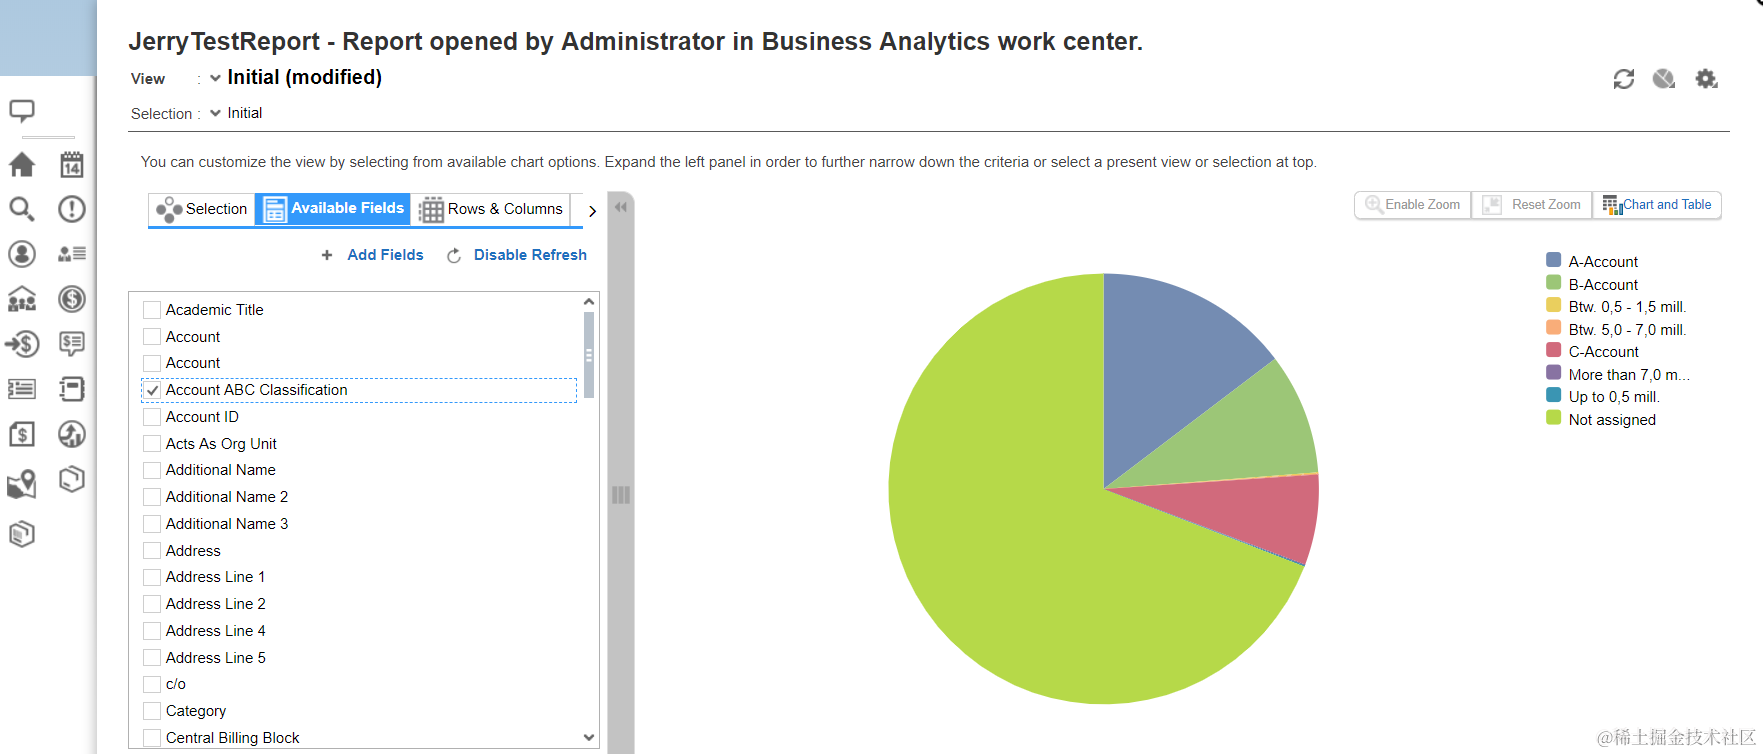The image size is (1763, 754).
Task: Expand the Selection dropdown arrow
Action: point(215,113)
